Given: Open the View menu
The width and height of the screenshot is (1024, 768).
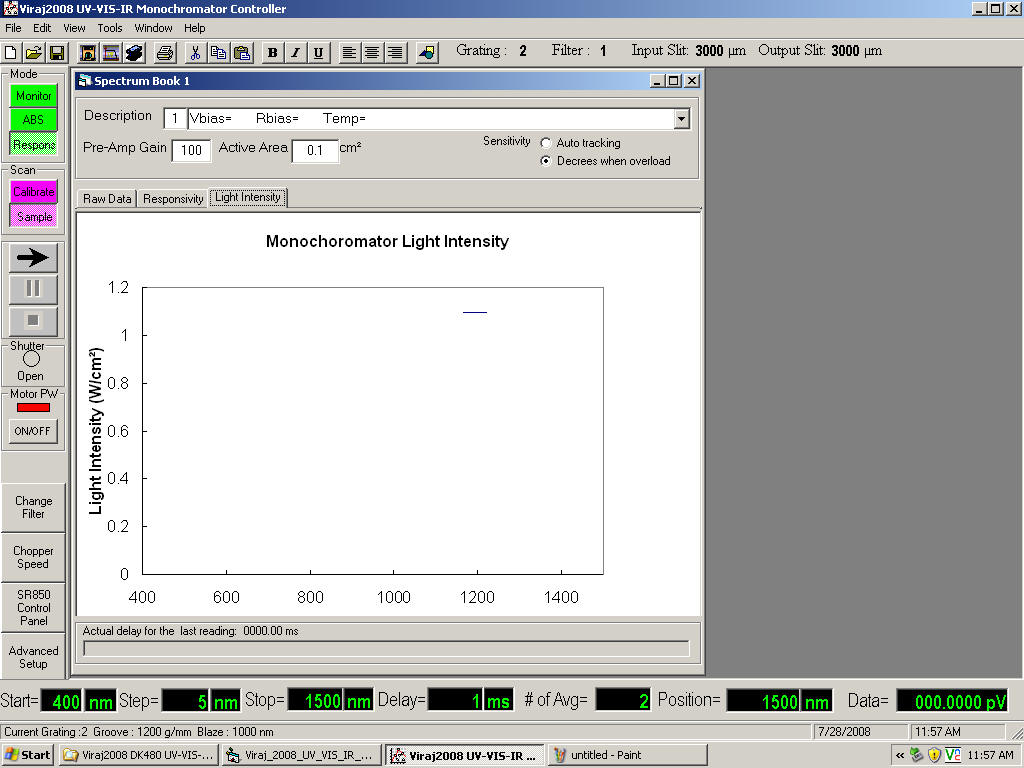Looking at the screenshot, I should click(74, 28).
